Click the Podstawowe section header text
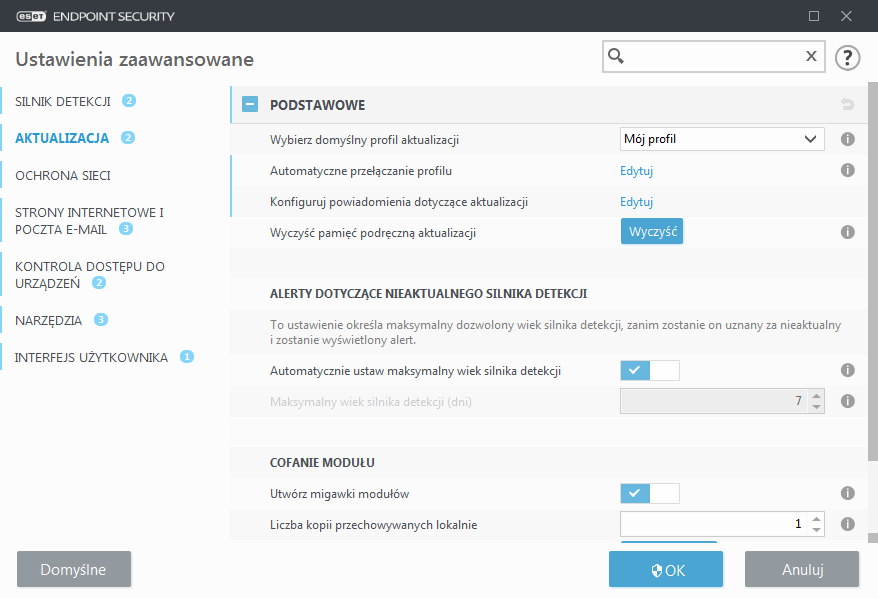 (x=317, y=105)
